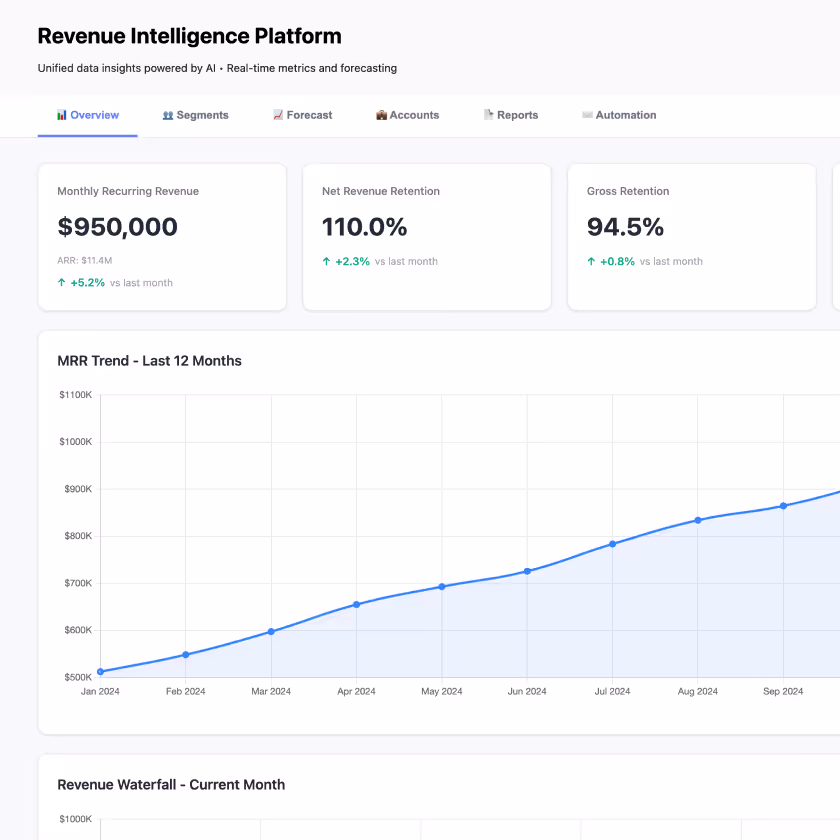Click the MRR Trend chart title
The height and width of the screenshot is (840, 840).
click(x=149, y=361)
